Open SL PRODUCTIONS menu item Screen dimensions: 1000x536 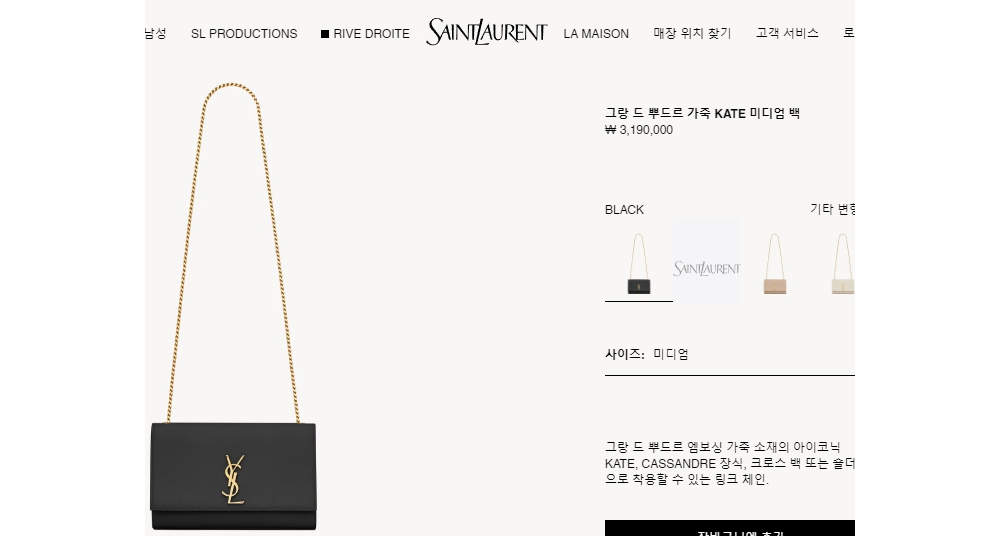(244, 34)
